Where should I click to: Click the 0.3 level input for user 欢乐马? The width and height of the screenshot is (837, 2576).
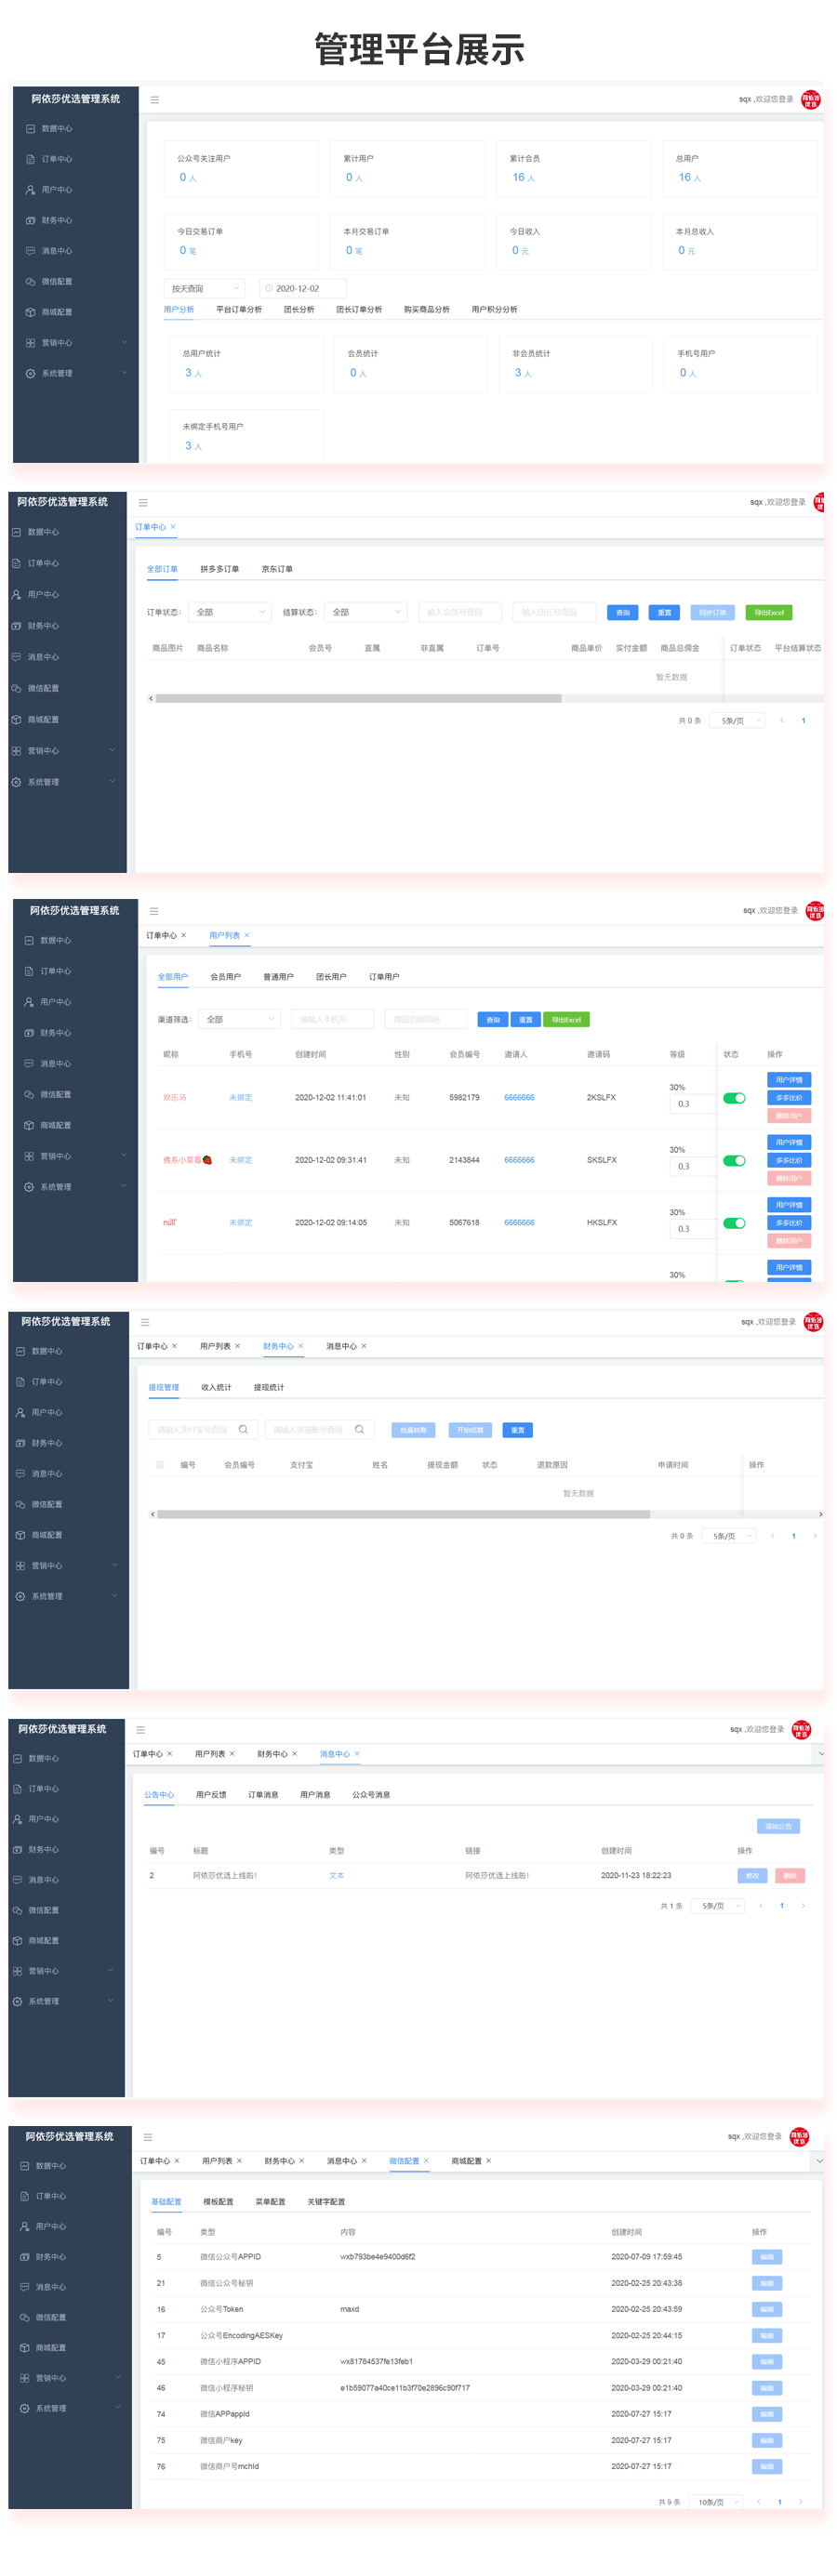(x=690, y=1104)
